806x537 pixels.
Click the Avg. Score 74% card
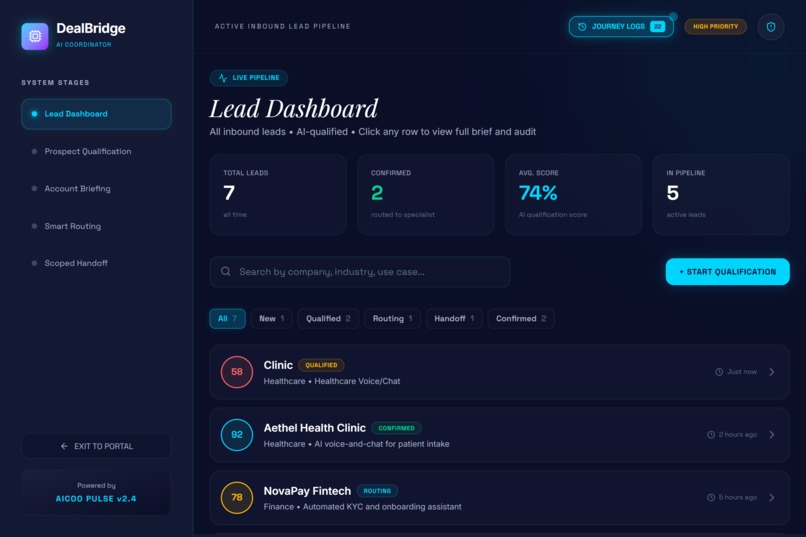573,194
